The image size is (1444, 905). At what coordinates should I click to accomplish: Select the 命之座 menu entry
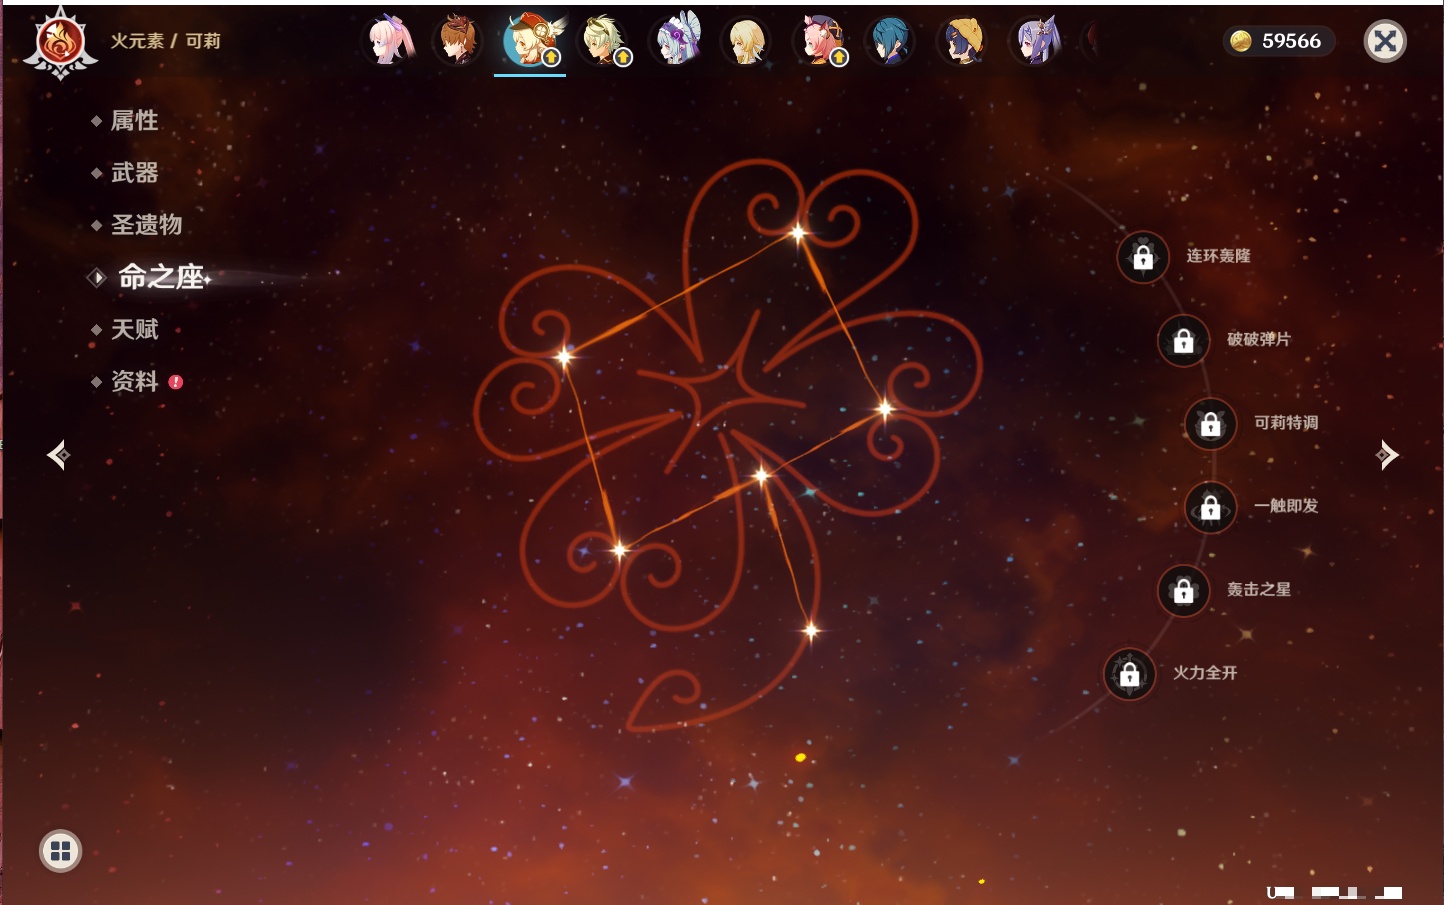tap(161, 277)
